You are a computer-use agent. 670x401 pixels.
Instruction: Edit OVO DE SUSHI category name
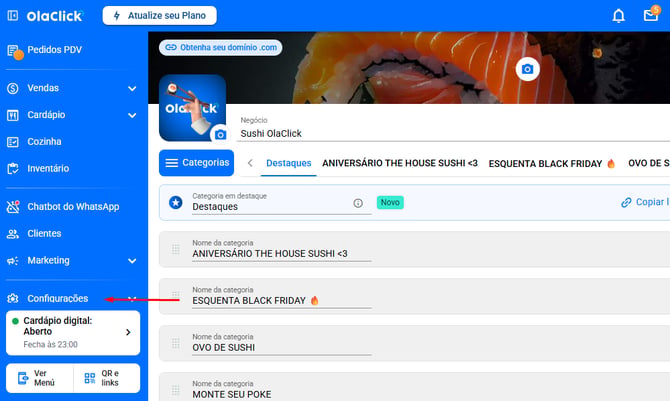(x=282, y=348)
